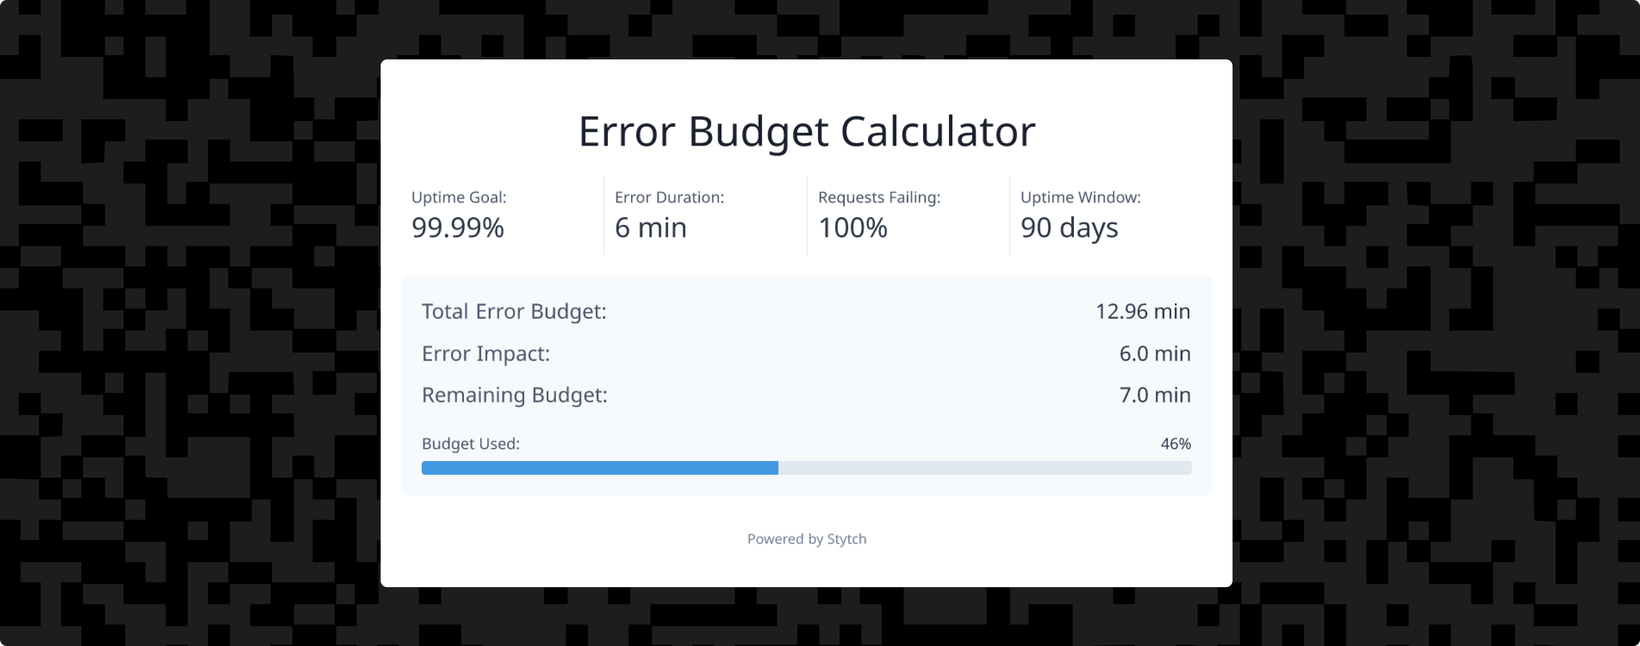Open the Powered by Stytch link
Image resolution: width=1640 pixels, height=646 pixels.
[806, 539]
